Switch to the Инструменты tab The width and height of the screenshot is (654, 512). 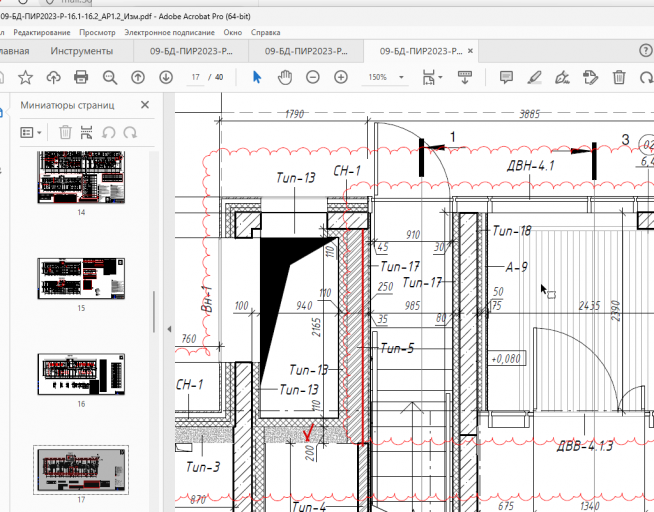tap(81, 51)
